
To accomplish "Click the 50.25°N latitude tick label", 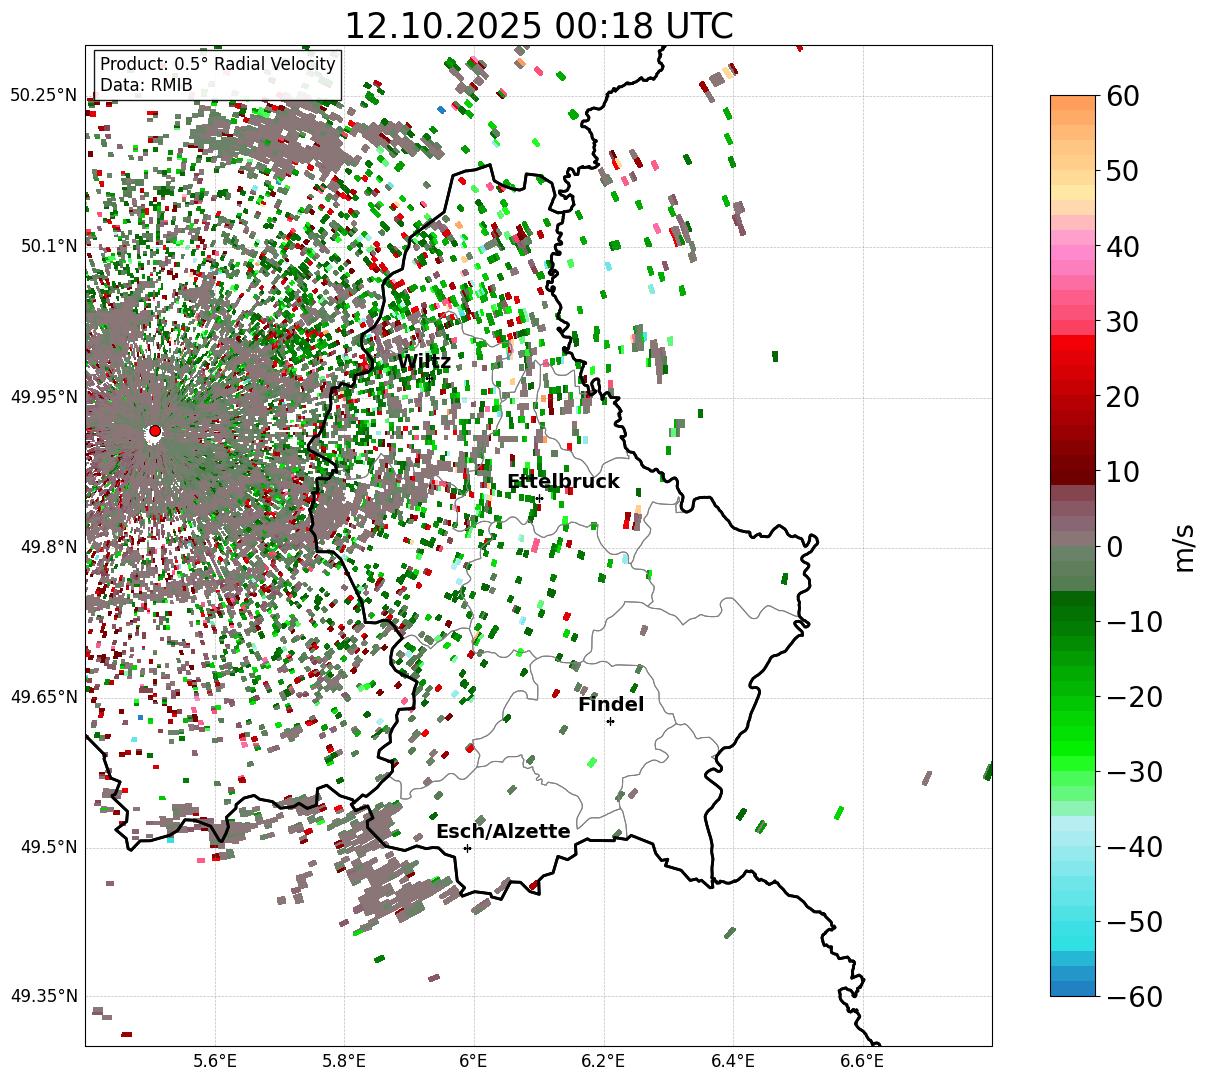I will [x=44, y=96].
